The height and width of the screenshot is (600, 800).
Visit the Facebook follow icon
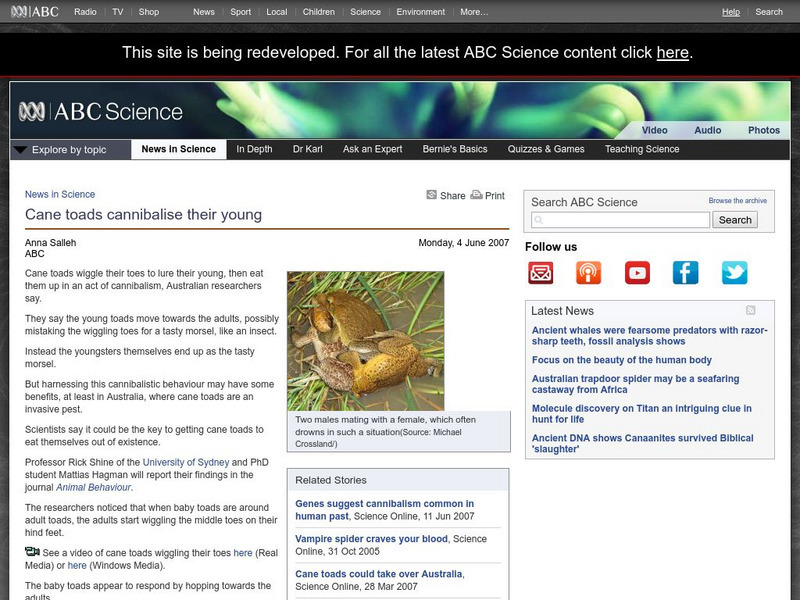point(685,273)
